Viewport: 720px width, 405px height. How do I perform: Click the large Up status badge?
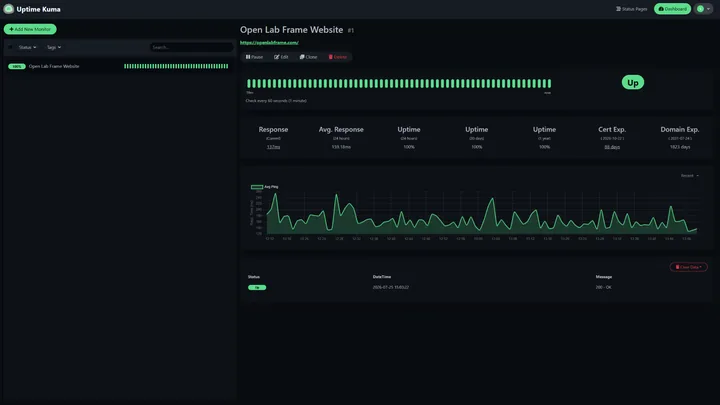click(633, 82)
